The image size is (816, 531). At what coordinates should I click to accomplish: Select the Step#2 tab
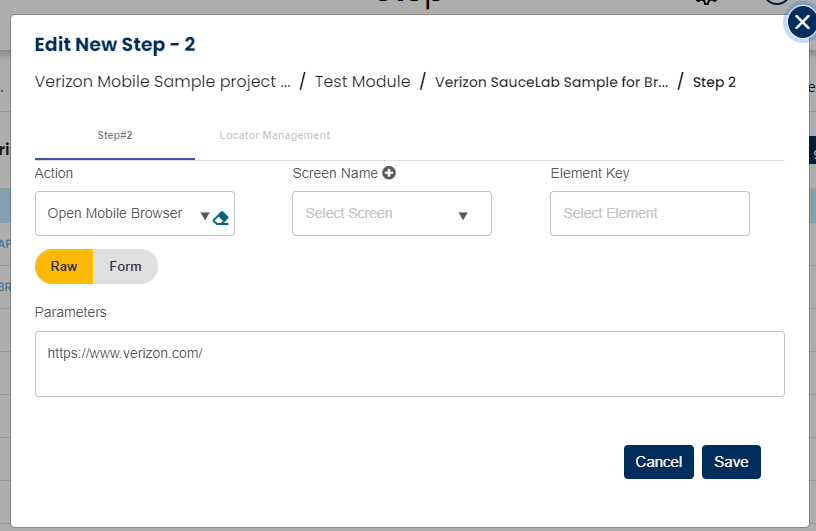[x=115, y=135]
